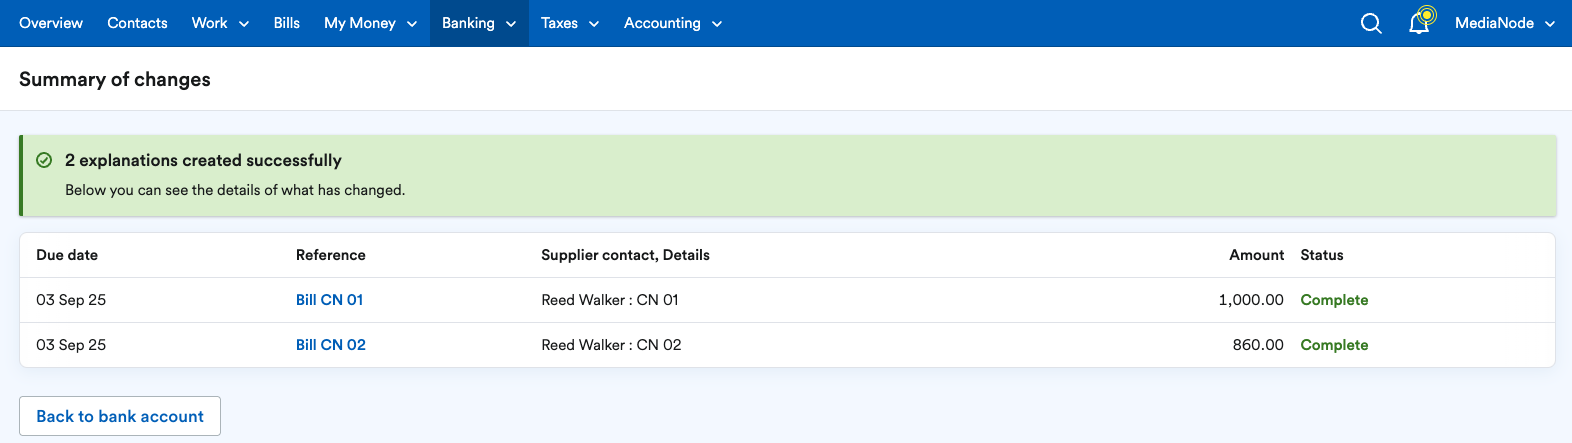The image size is (1572, 443).
Task: Open the search magnifier icon
Action: pos(1371,23)
